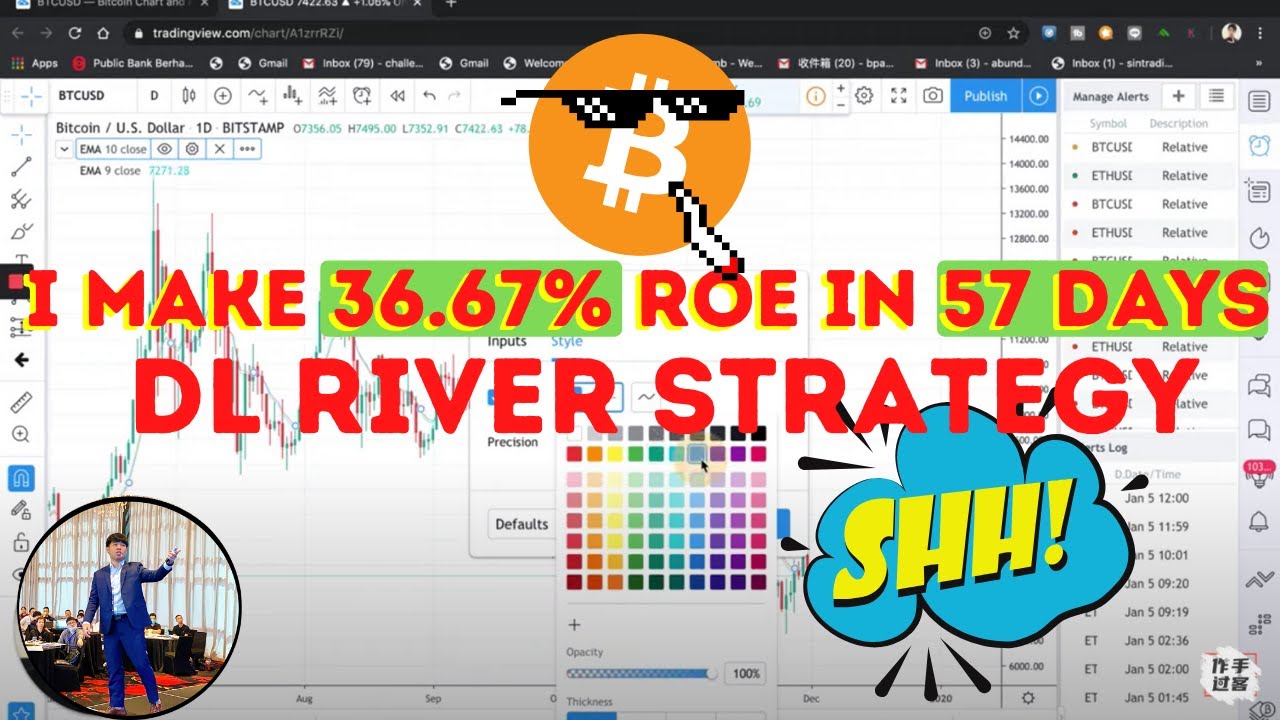
Task: Open the Chrome three-dot menu
Action: pyautogui.click(x=1260, y=33)
